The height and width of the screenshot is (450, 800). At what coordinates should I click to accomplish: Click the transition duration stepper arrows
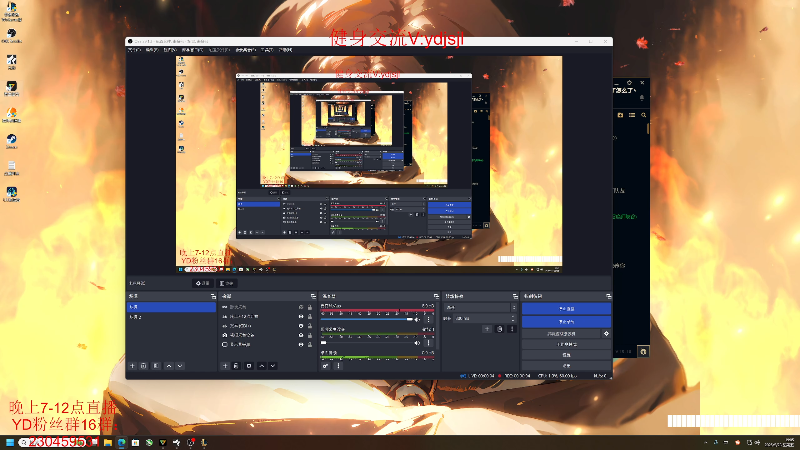click(514, 318)
